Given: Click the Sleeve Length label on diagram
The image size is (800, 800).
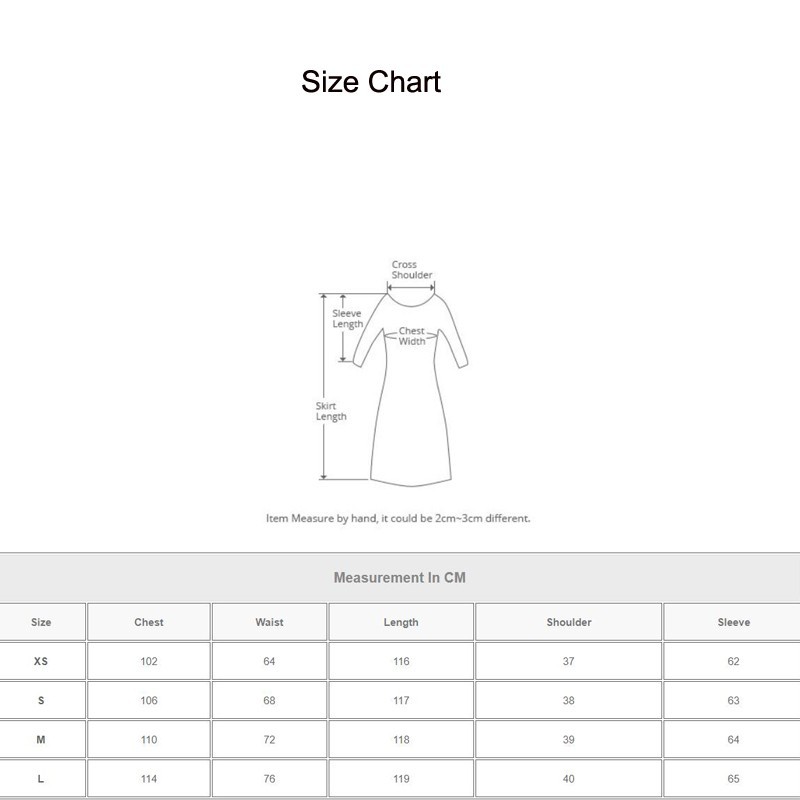Looking at the screenshot, I should 348,320.
